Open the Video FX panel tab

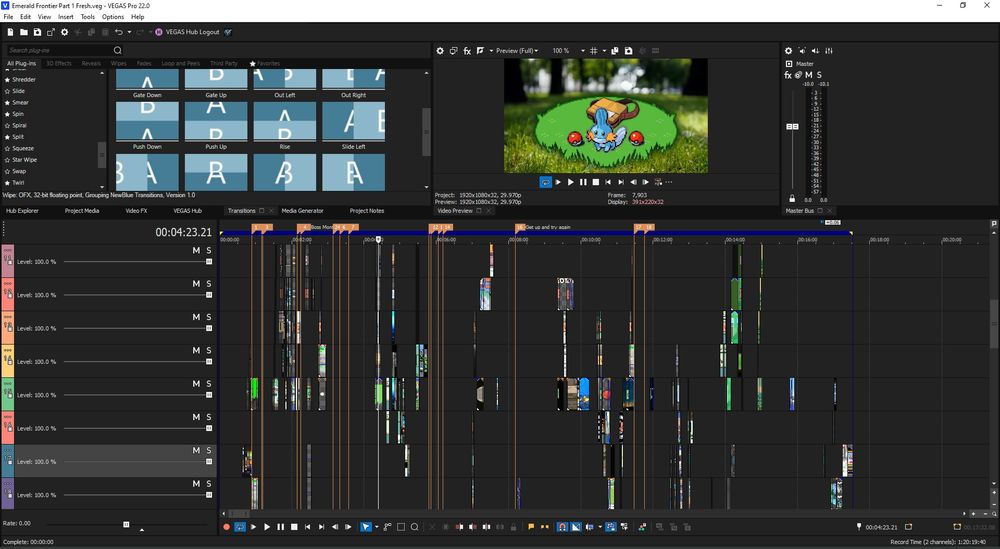click(x=136, y=210)
